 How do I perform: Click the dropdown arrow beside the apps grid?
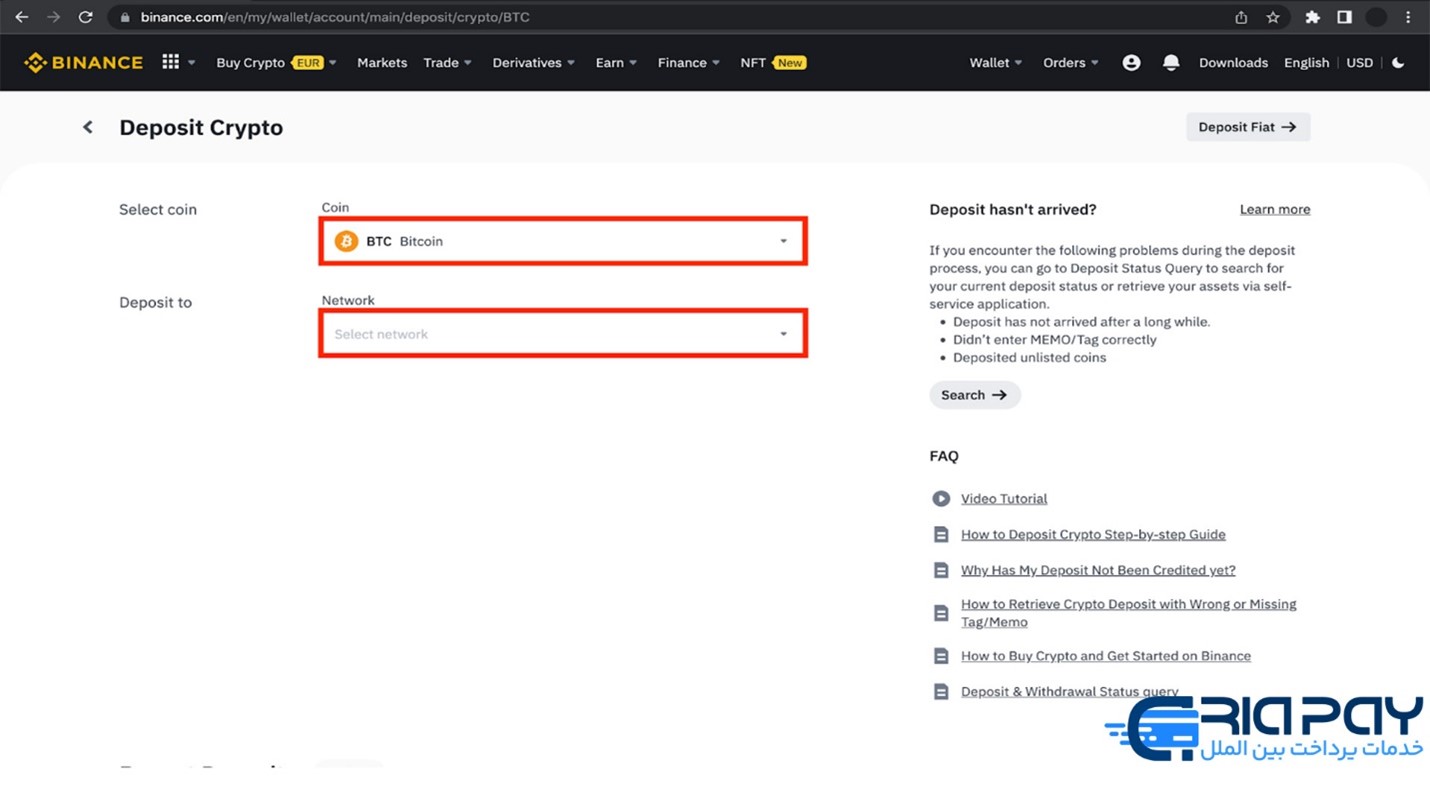191,62
